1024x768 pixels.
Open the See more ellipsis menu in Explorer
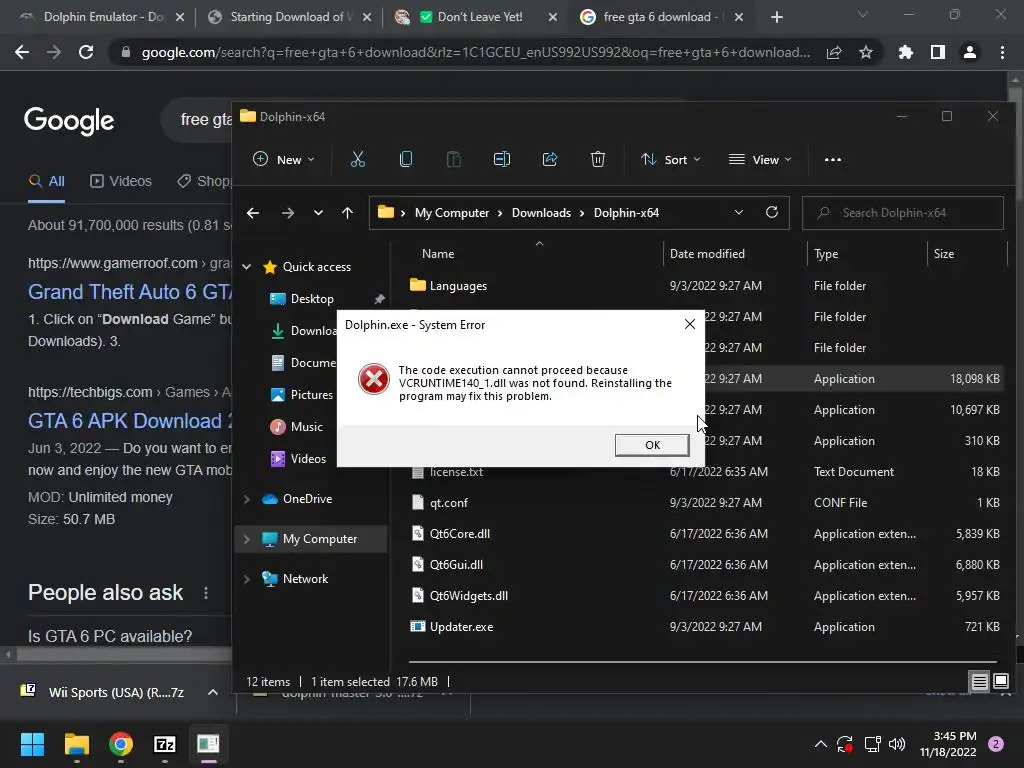833,159
